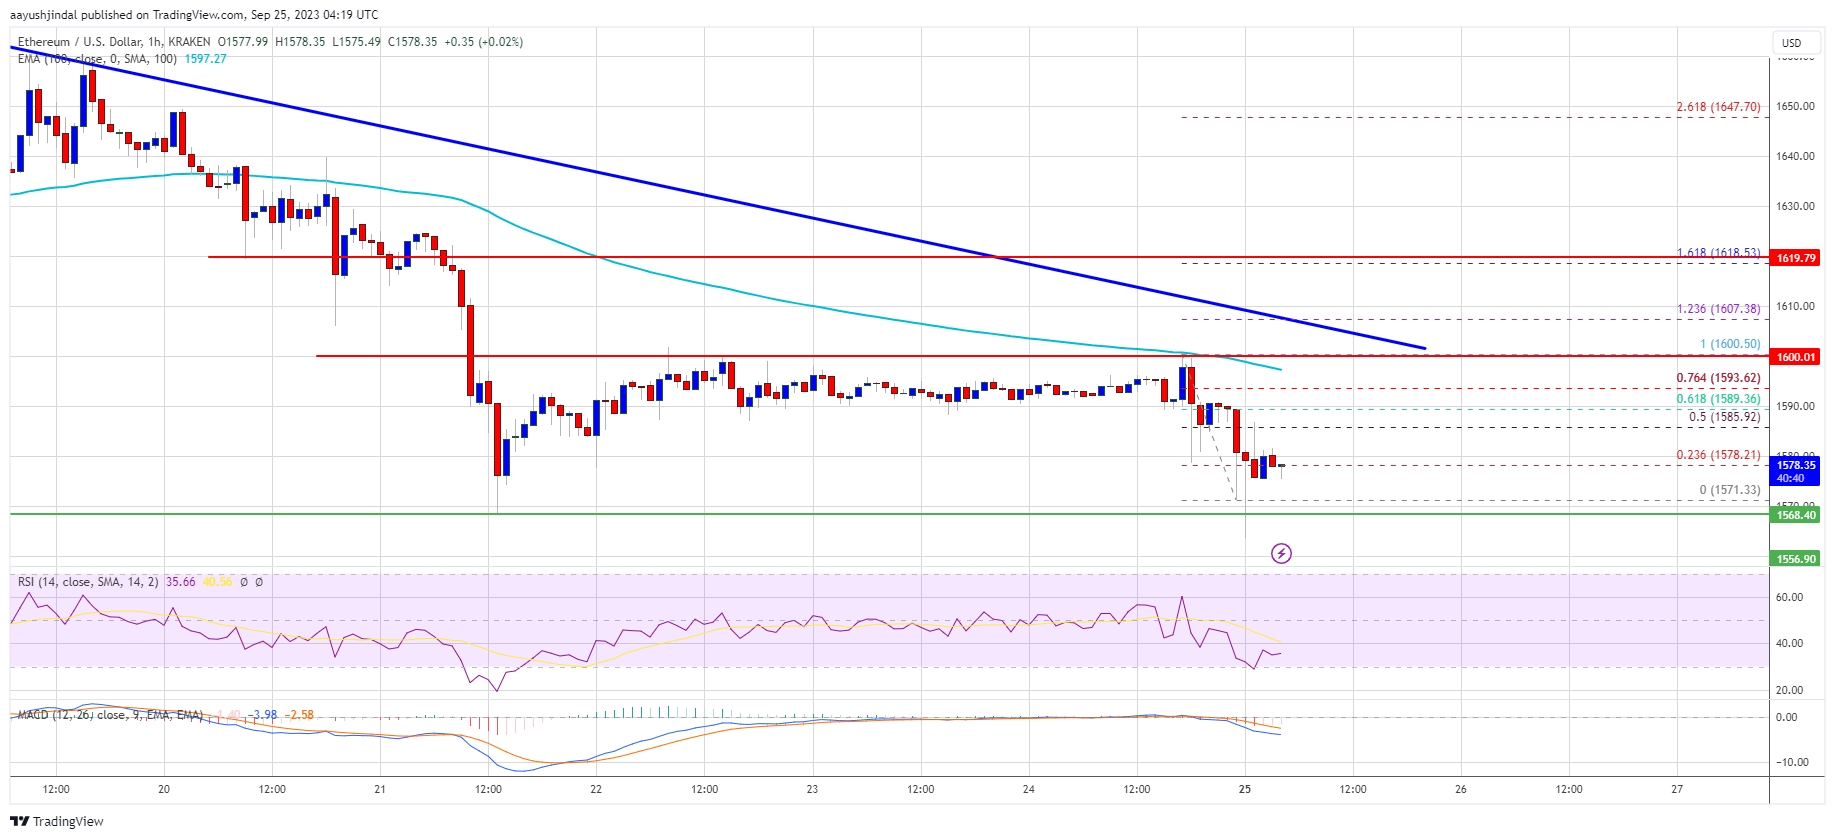This screenshot has height=839, width=1835.
Task: Click the opening price value O1577.99
Action: [x=243, y=42]
